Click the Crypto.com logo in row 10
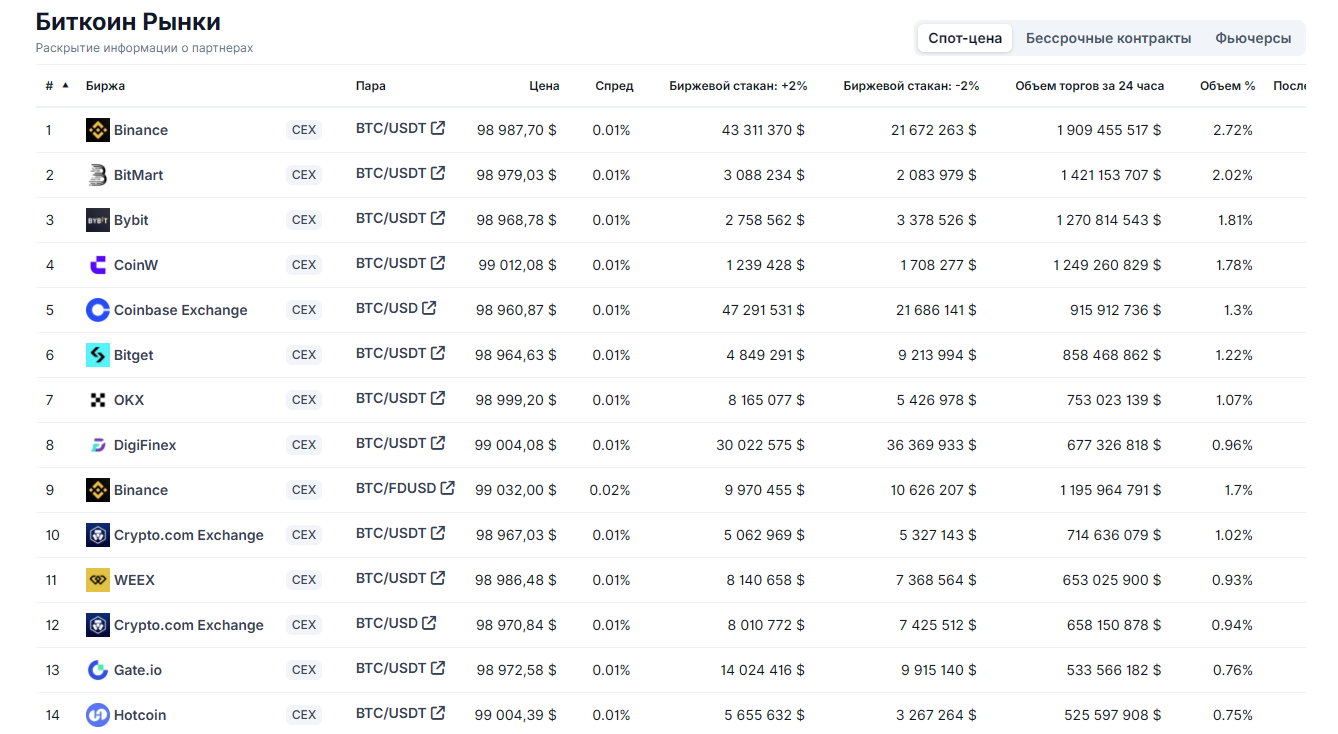Image resolution: width=1338 pixels, height=734 pixels. click(97, 535)
